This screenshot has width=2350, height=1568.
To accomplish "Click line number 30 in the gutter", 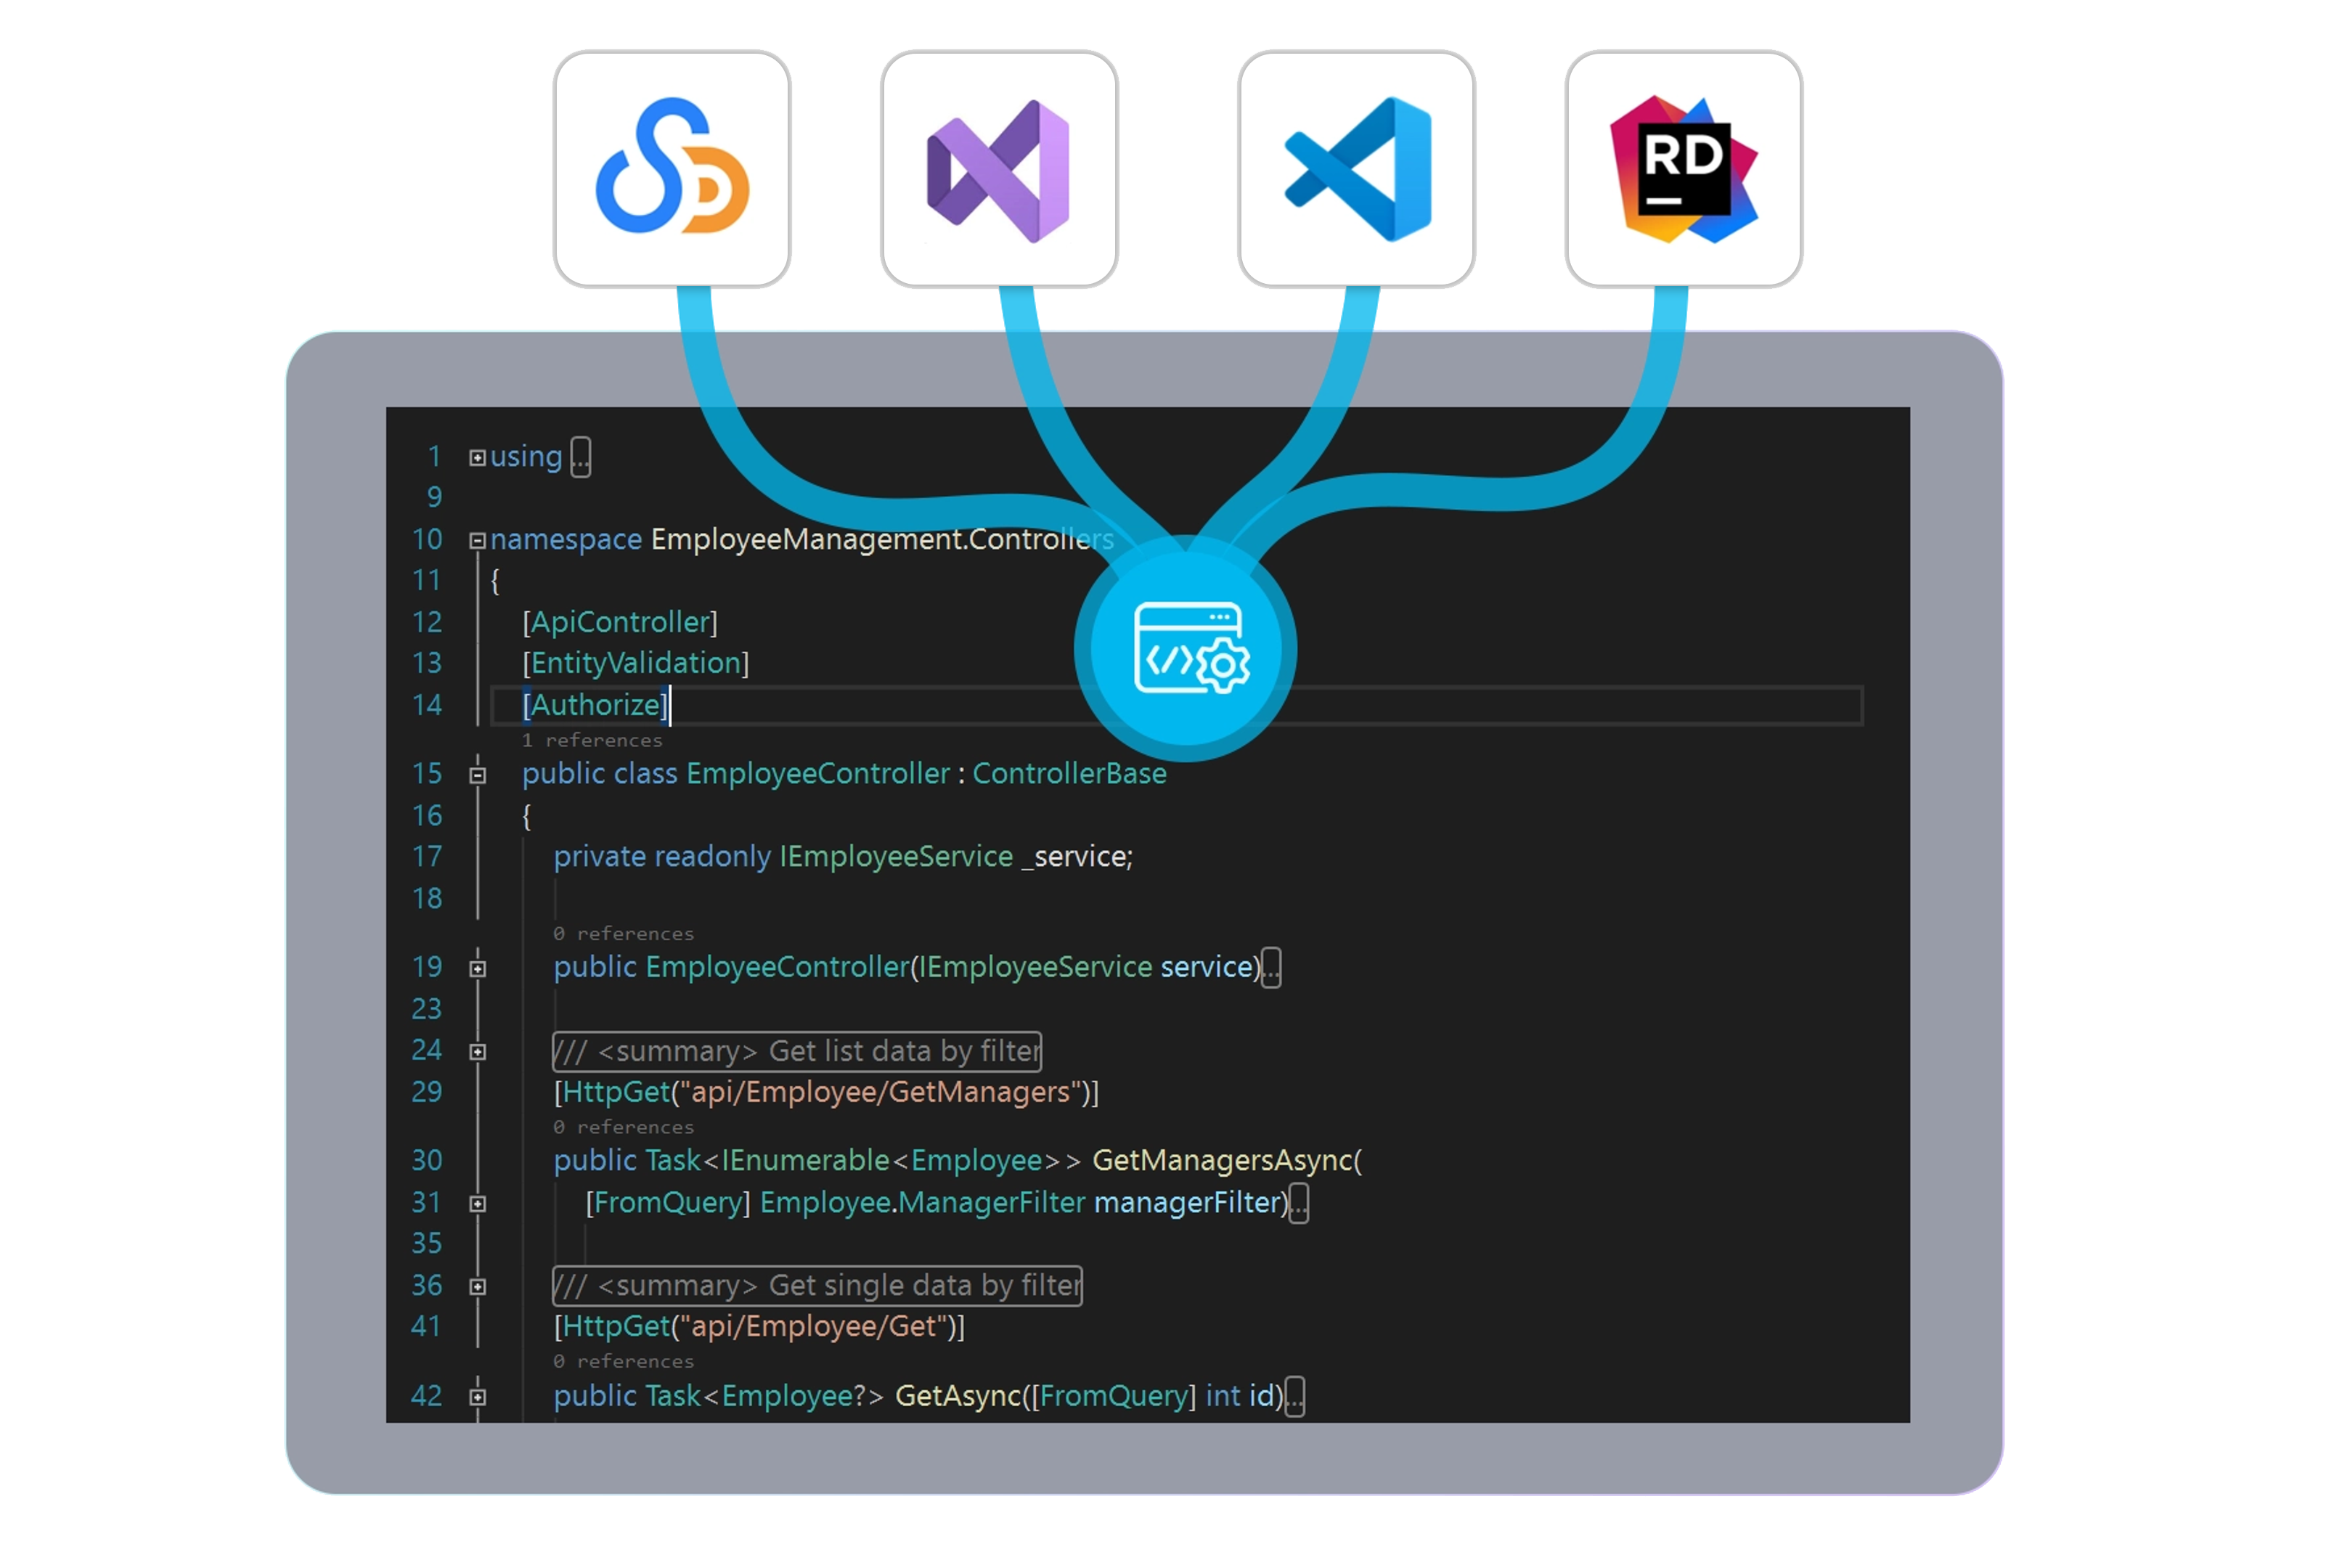I will 427,1160.
